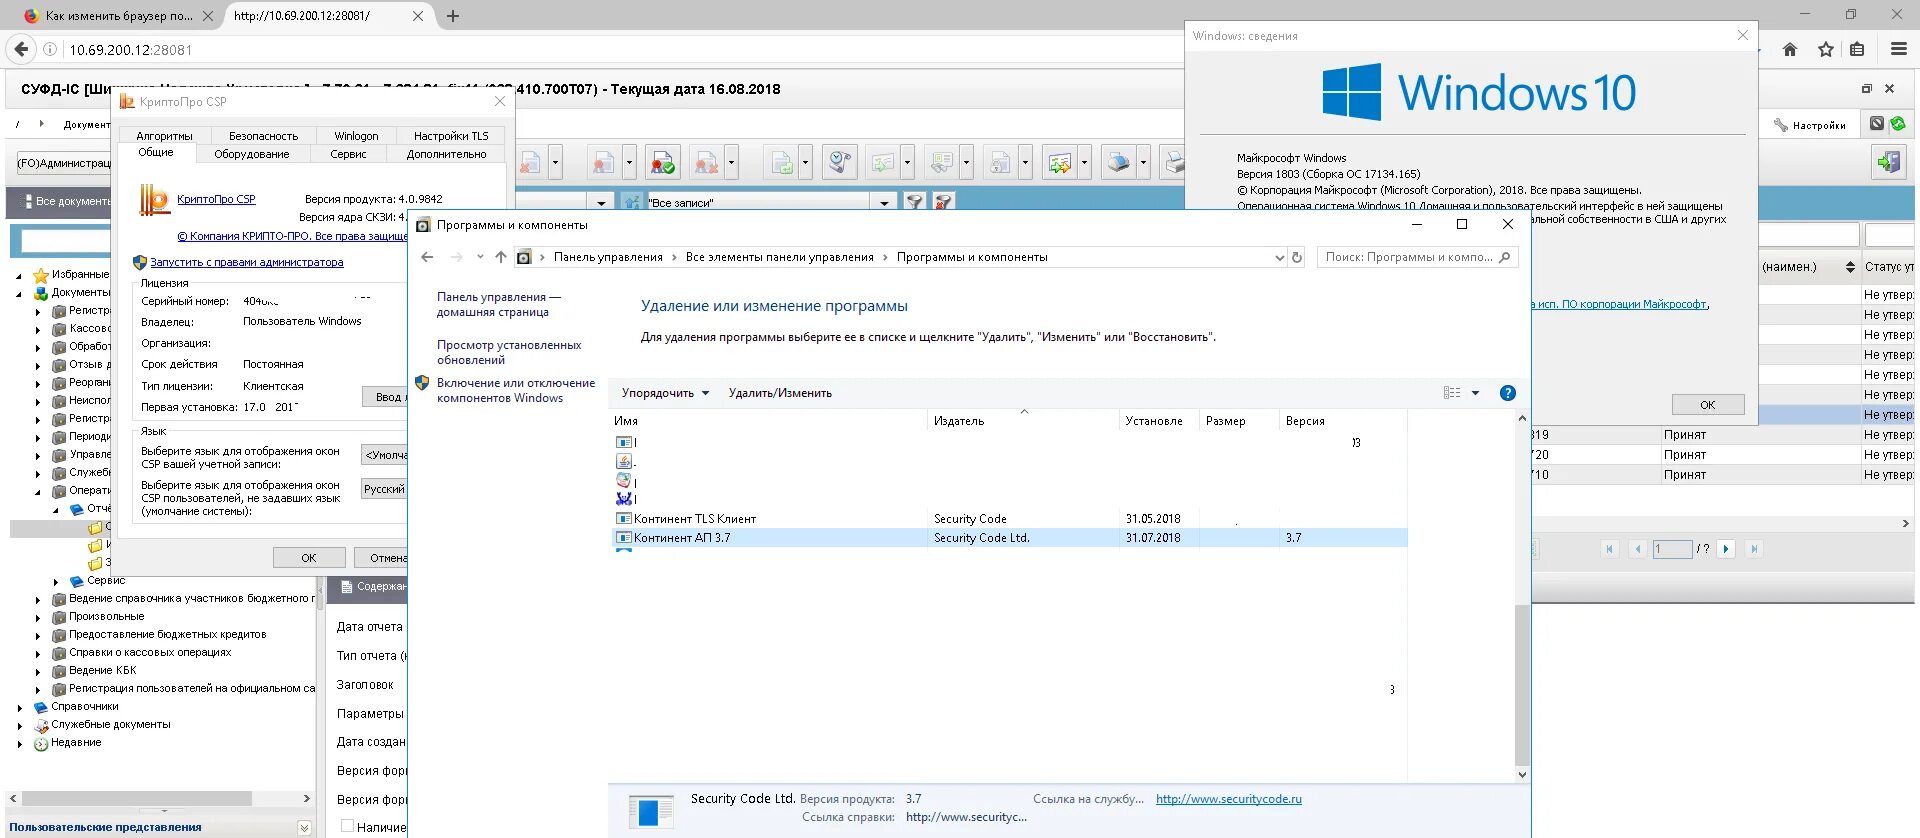
Task: Open the browser hamburger menu
Action: click(x=1899, y=49)
